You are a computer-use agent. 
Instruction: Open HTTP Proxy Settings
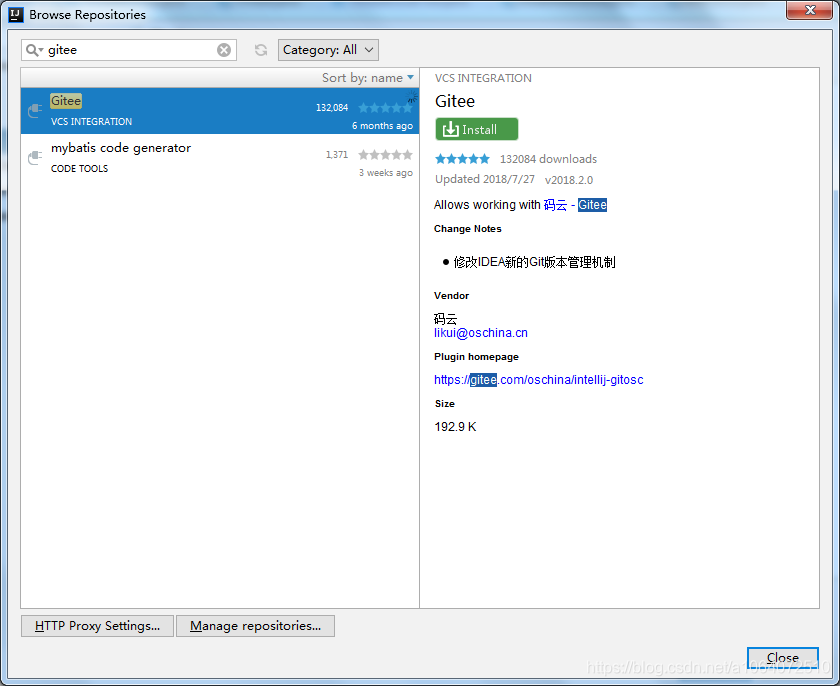click(98, 625)
